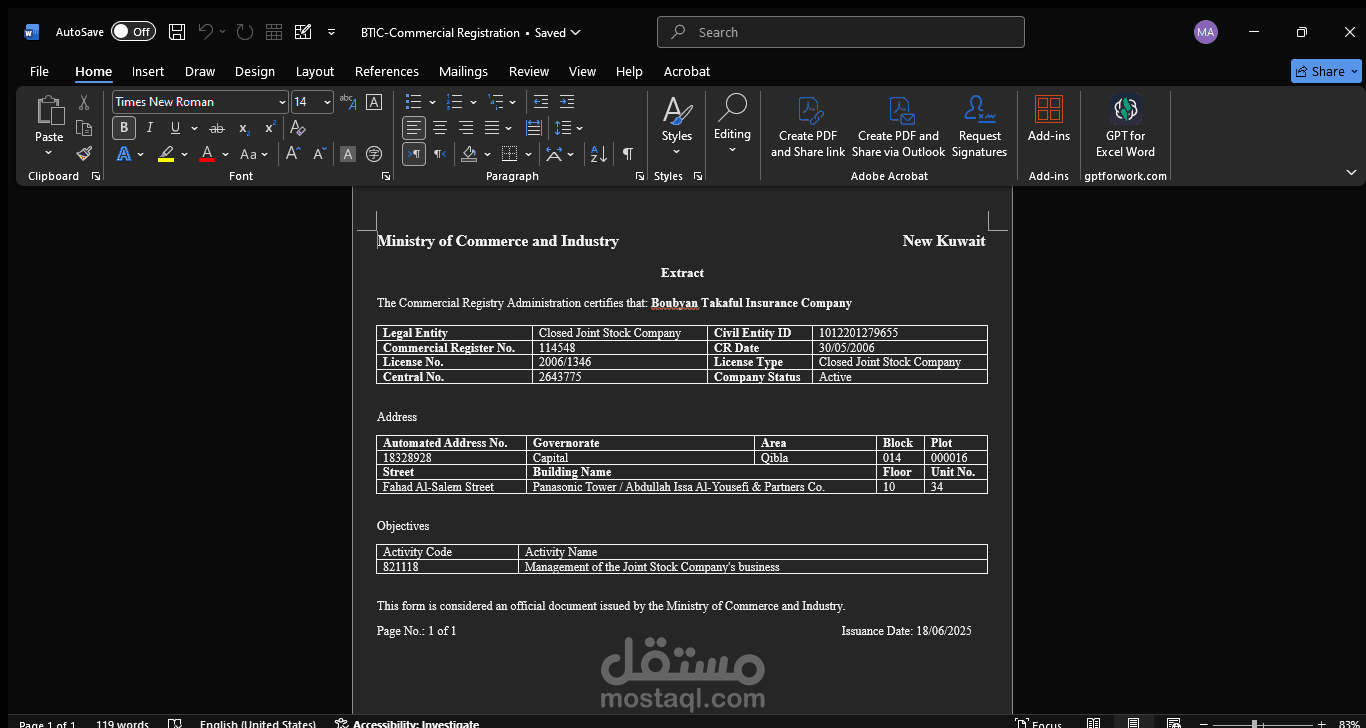
Task: Click the Distributed alignment icon
Action: 534,128
